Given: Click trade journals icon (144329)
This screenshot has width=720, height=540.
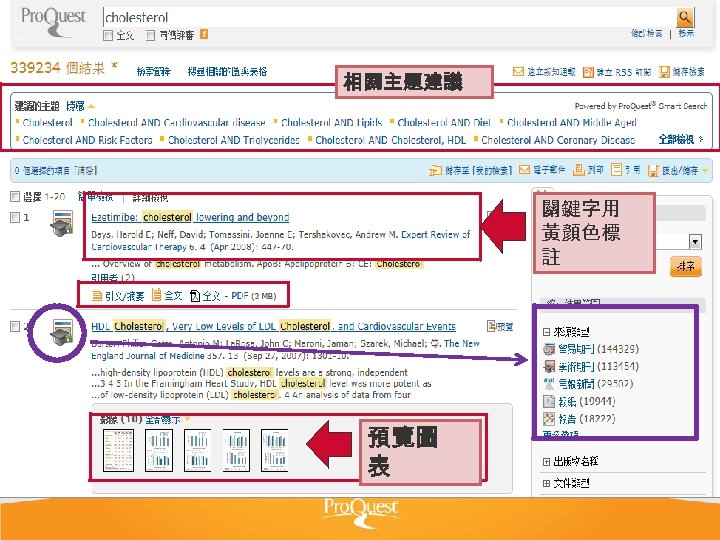Looking at the screenshot, I should pos(549,349).
